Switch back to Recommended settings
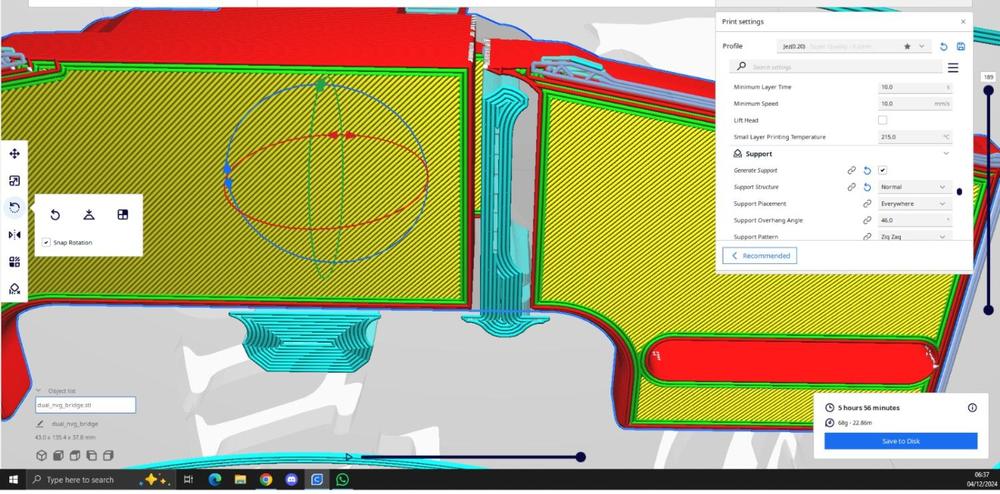The width and height of the screenshot is (1000, 494). tap(760, 256)
